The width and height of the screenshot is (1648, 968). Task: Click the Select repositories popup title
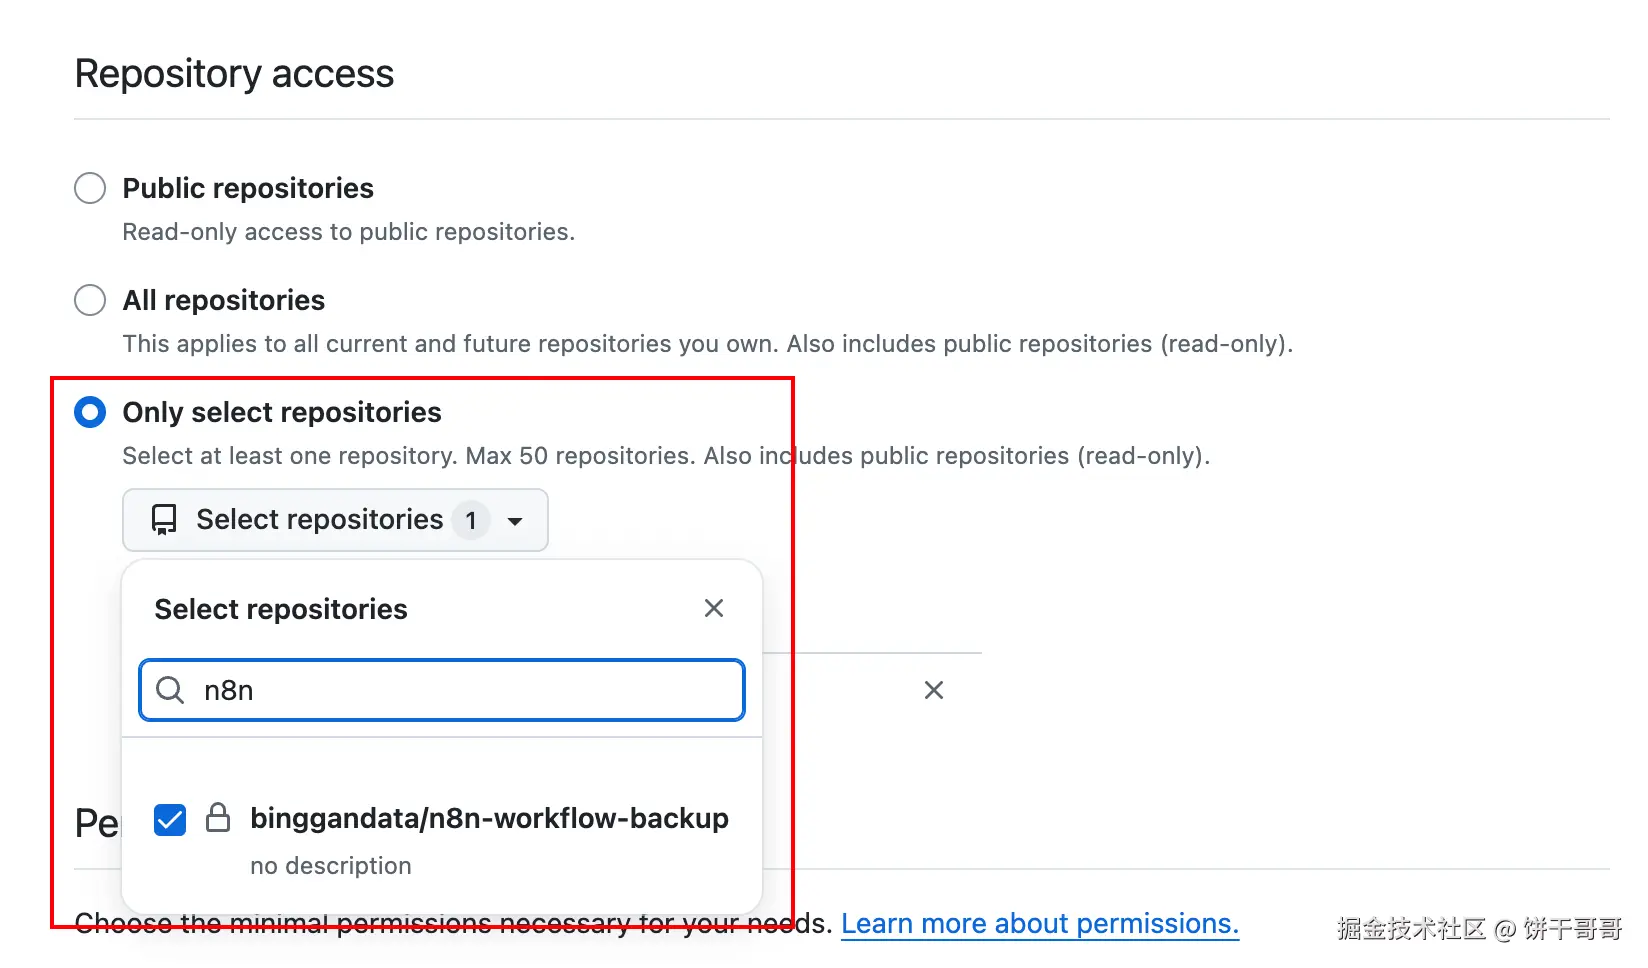coord(281,609)
